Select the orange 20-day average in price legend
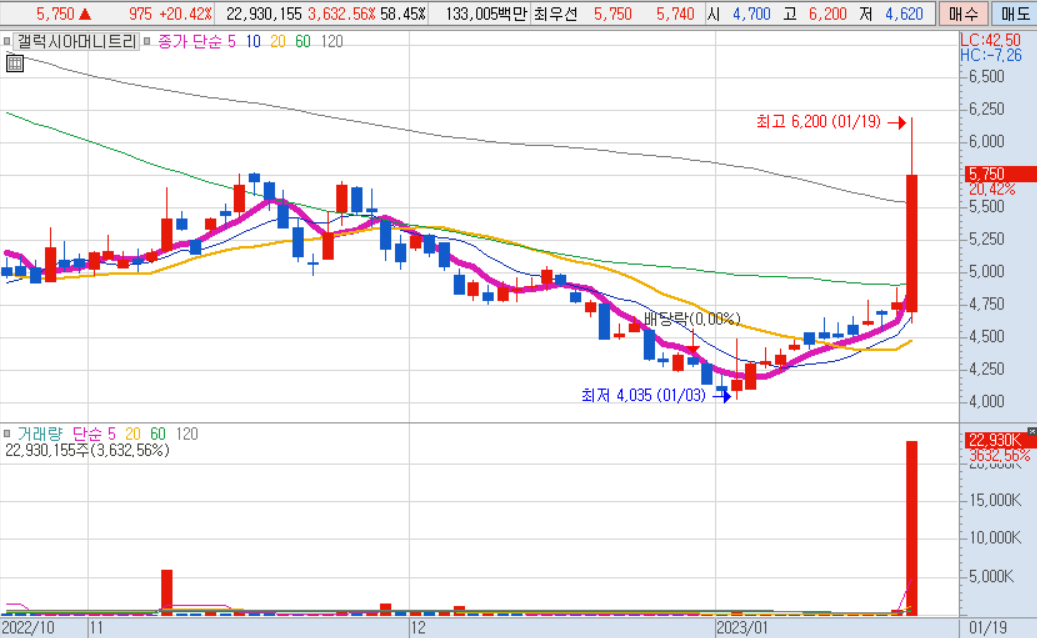Screen dimensions: 1037x638 (278, 42)
